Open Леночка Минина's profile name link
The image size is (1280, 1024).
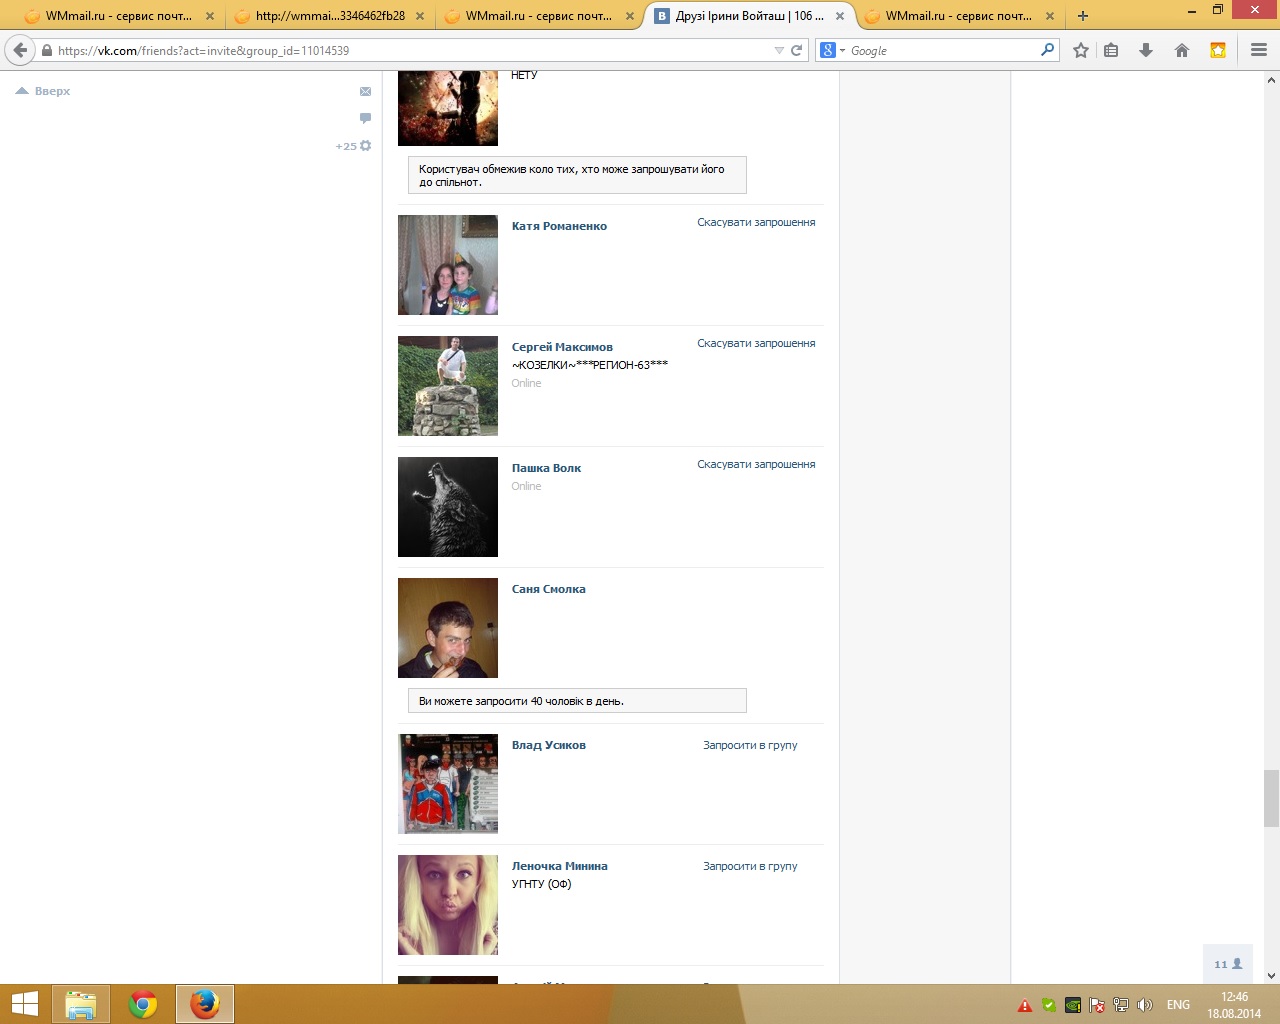(x=560, y=866)
